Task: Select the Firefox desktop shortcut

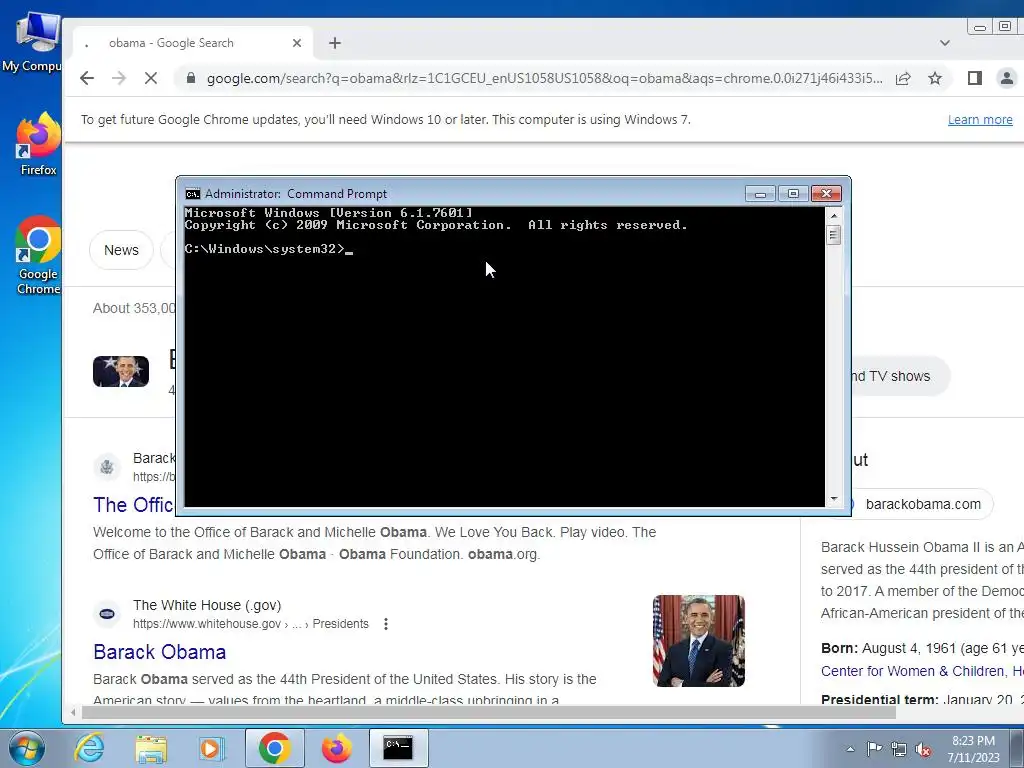Action: [x=39, y=145]
